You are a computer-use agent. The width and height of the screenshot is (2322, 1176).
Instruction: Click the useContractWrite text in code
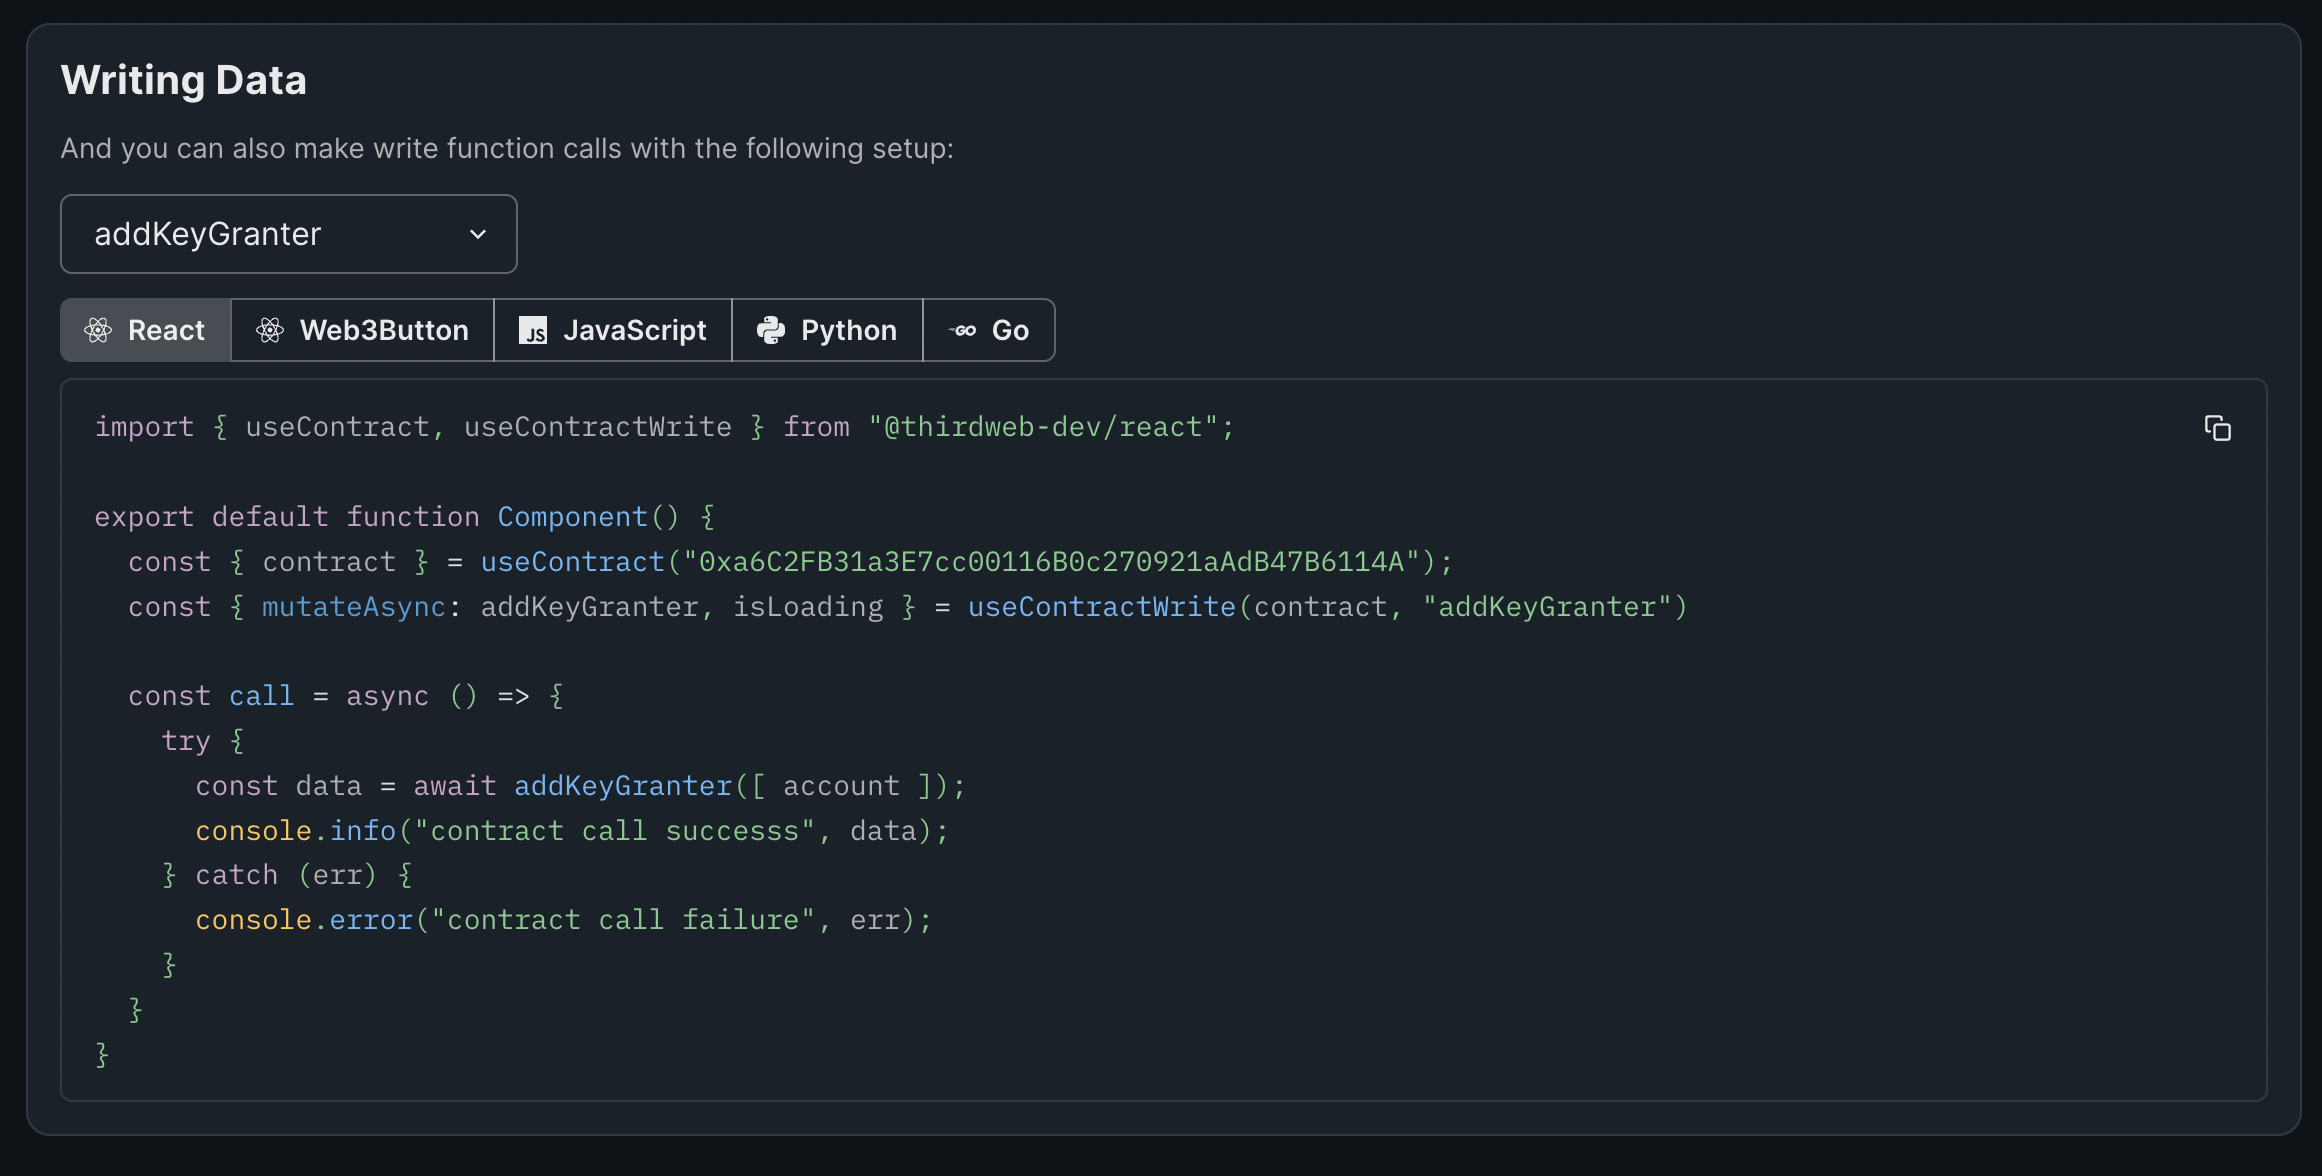point(1100,606)
